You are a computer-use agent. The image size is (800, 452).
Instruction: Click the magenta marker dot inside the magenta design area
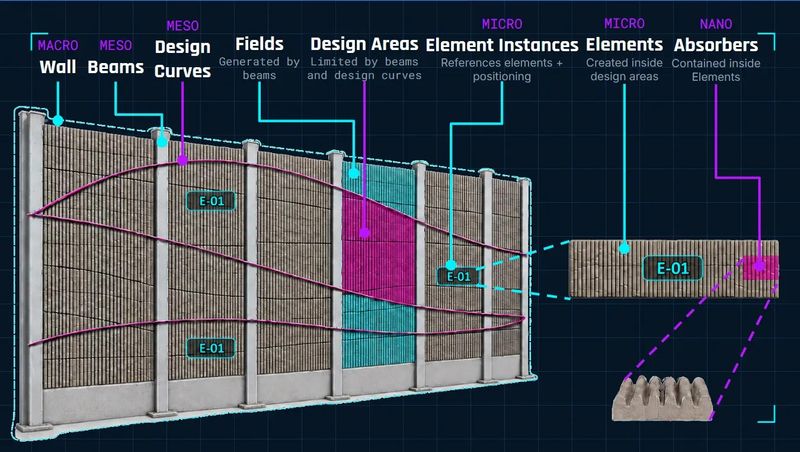pyautogui.click(x=364, y=233)
